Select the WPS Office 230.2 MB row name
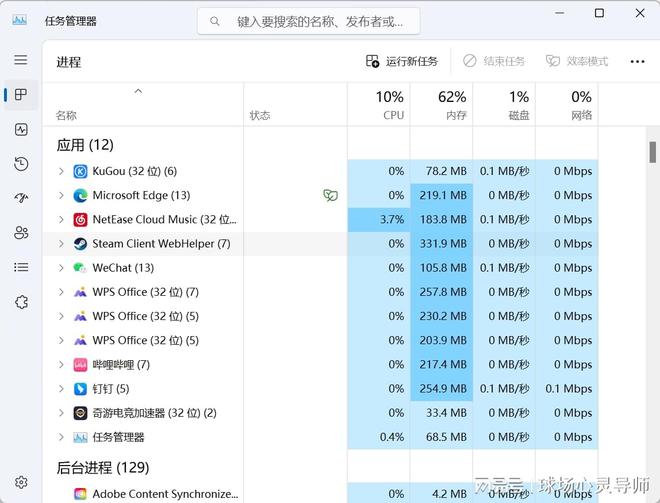Image resolution: width=660 pixels, height=503 pixels. 146,317
